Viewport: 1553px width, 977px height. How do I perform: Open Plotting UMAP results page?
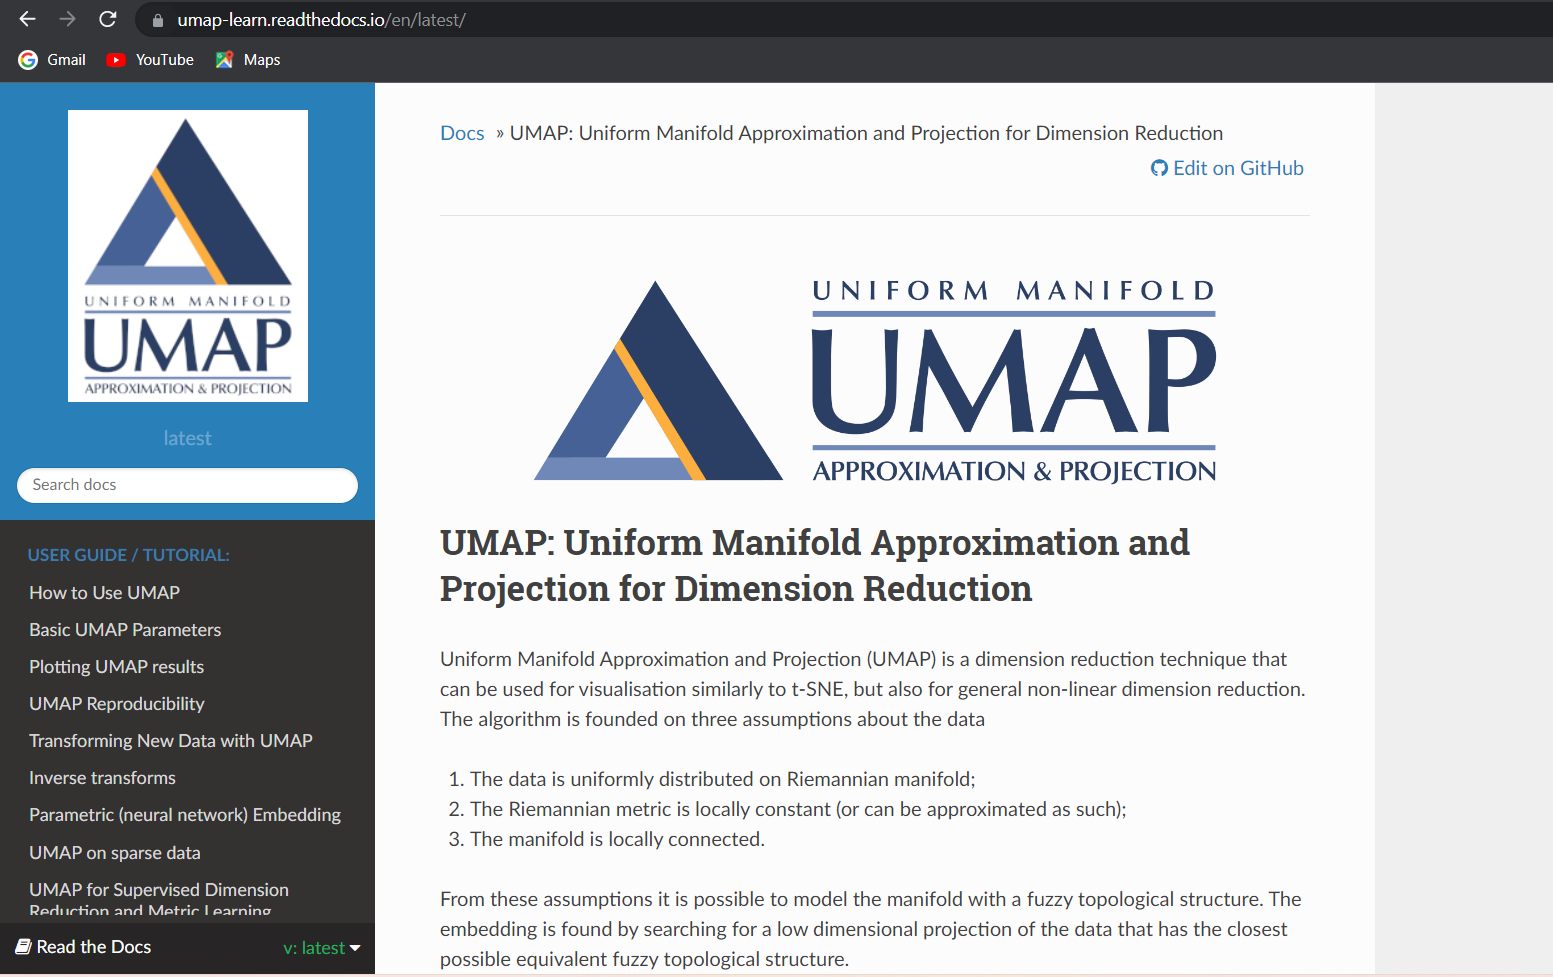(x=116, y=667)
